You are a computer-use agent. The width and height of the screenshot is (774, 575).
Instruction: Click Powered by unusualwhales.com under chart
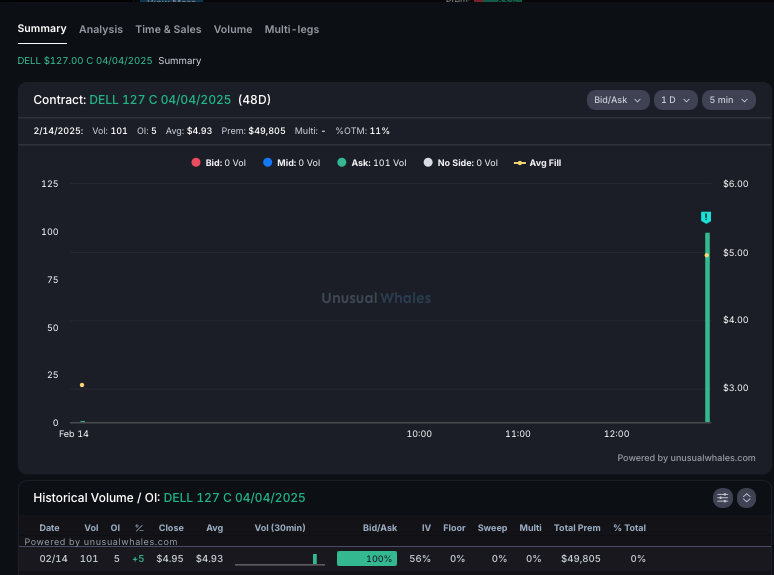686,458
